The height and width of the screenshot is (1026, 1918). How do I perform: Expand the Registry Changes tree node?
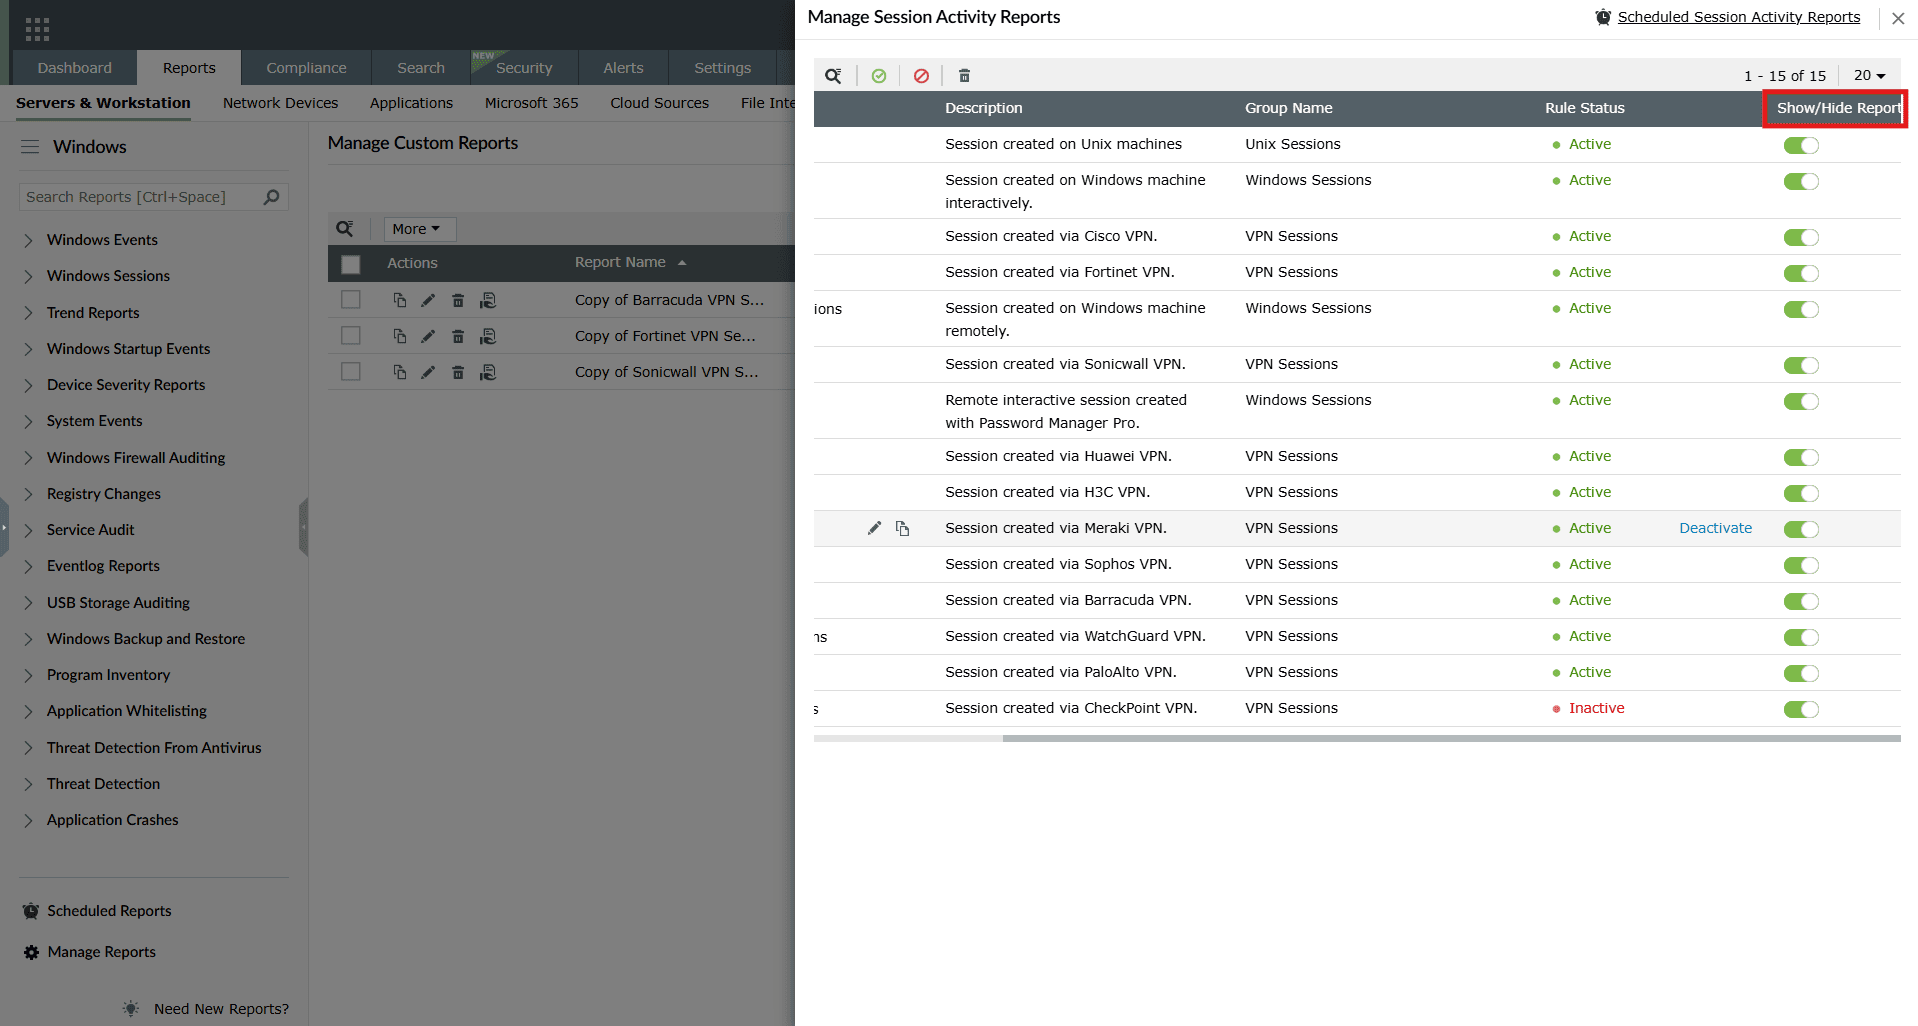click(x=28, y=494)
